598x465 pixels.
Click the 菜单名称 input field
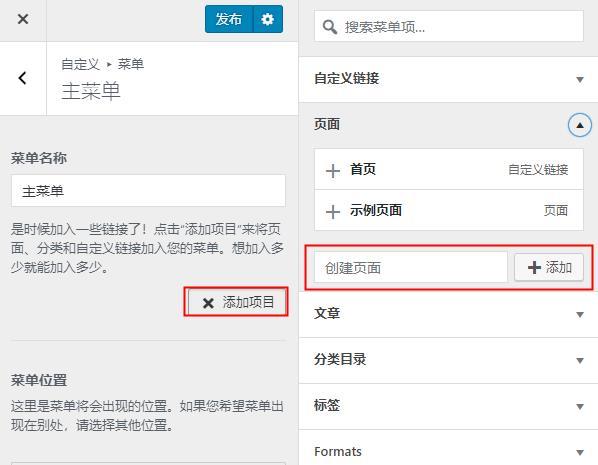click(x=148, y=191)
